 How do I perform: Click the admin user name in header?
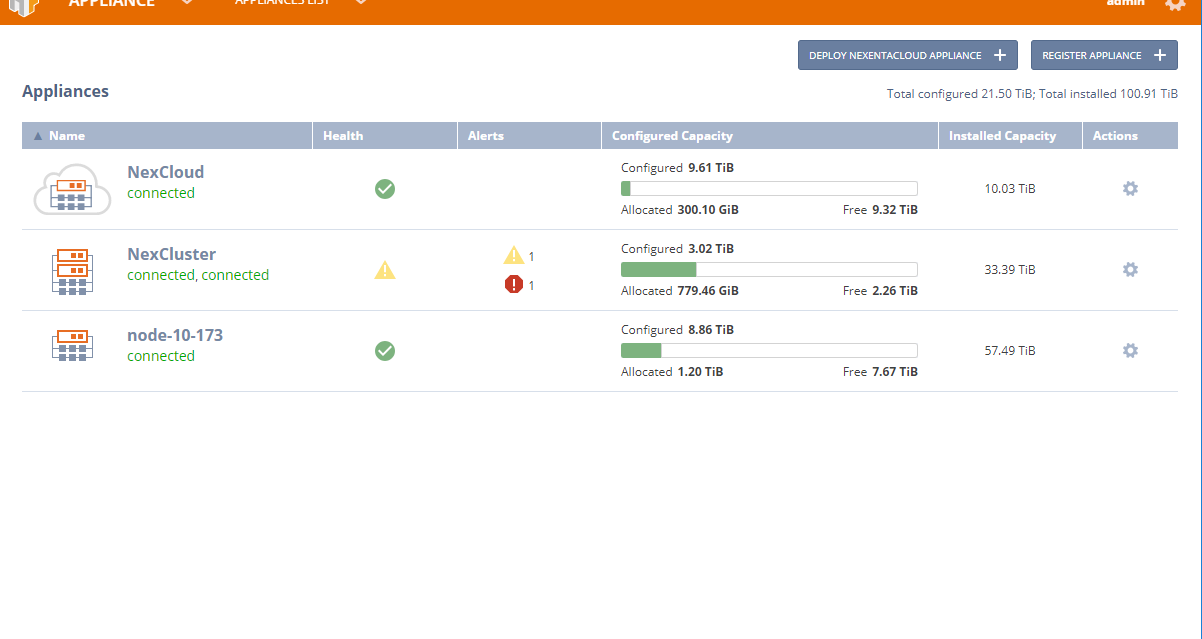(1125, 4)
